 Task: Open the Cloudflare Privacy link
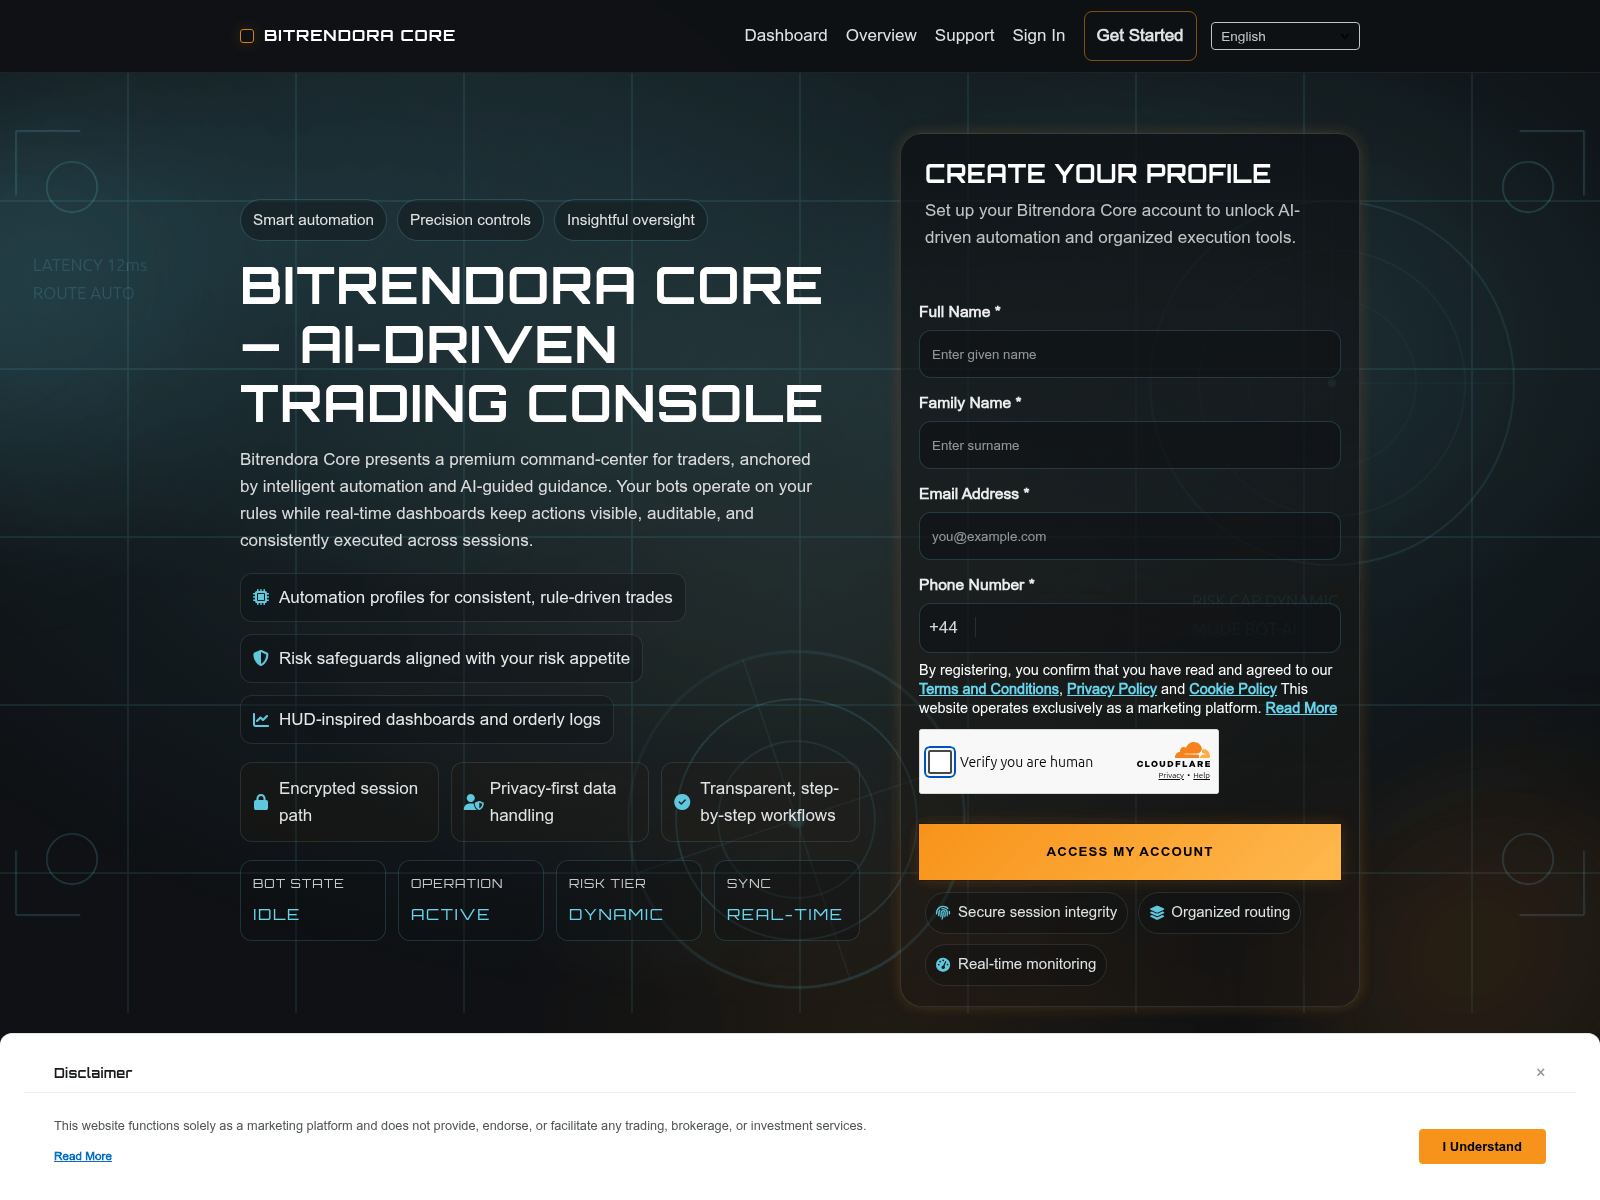click(1171, 776)
